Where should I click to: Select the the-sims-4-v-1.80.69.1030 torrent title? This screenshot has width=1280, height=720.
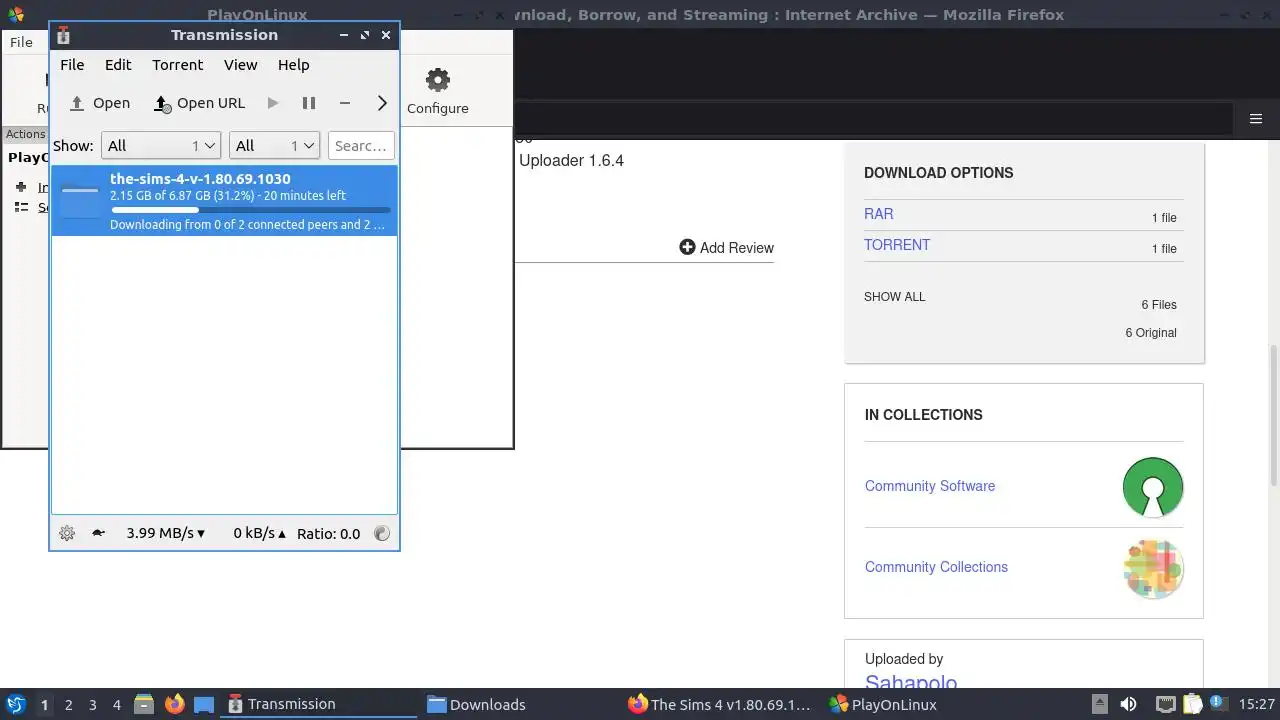(x=200, y=179)
